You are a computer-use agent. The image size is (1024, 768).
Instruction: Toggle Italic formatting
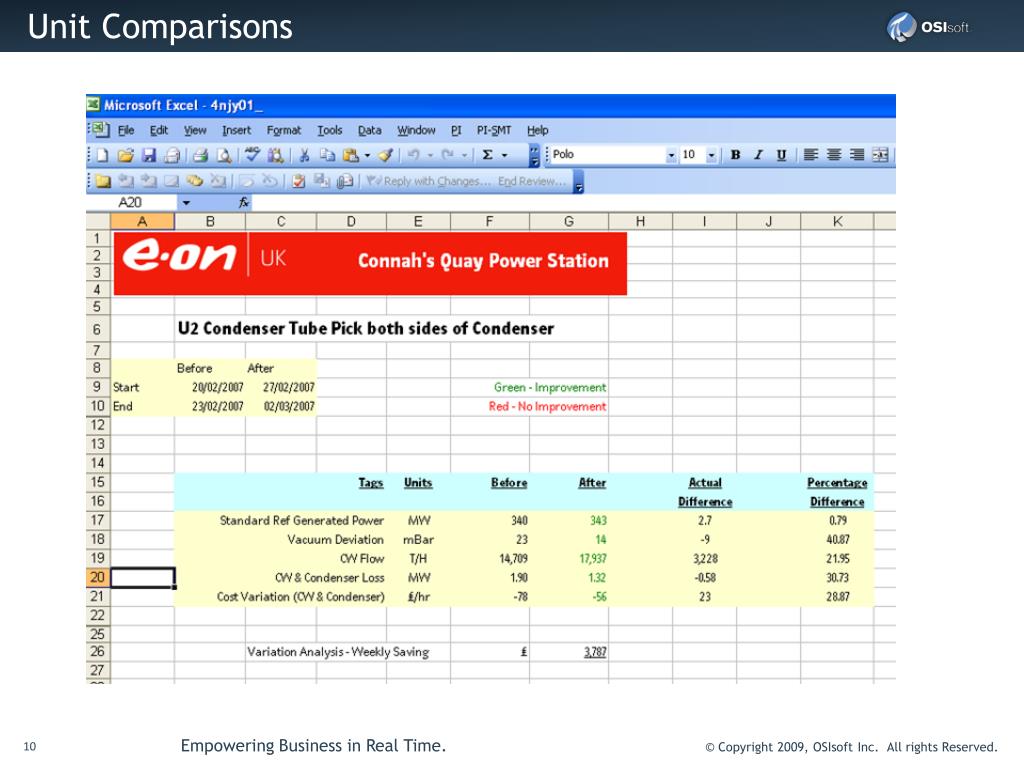(x=758, y=155)
